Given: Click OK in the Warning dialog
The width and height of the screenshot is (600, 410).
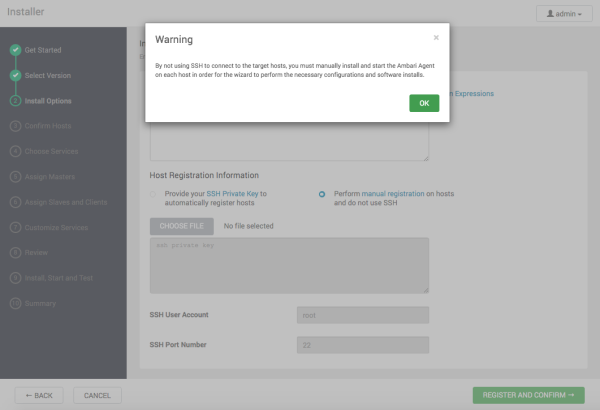Looking at the screenshot, I should 424,103.
